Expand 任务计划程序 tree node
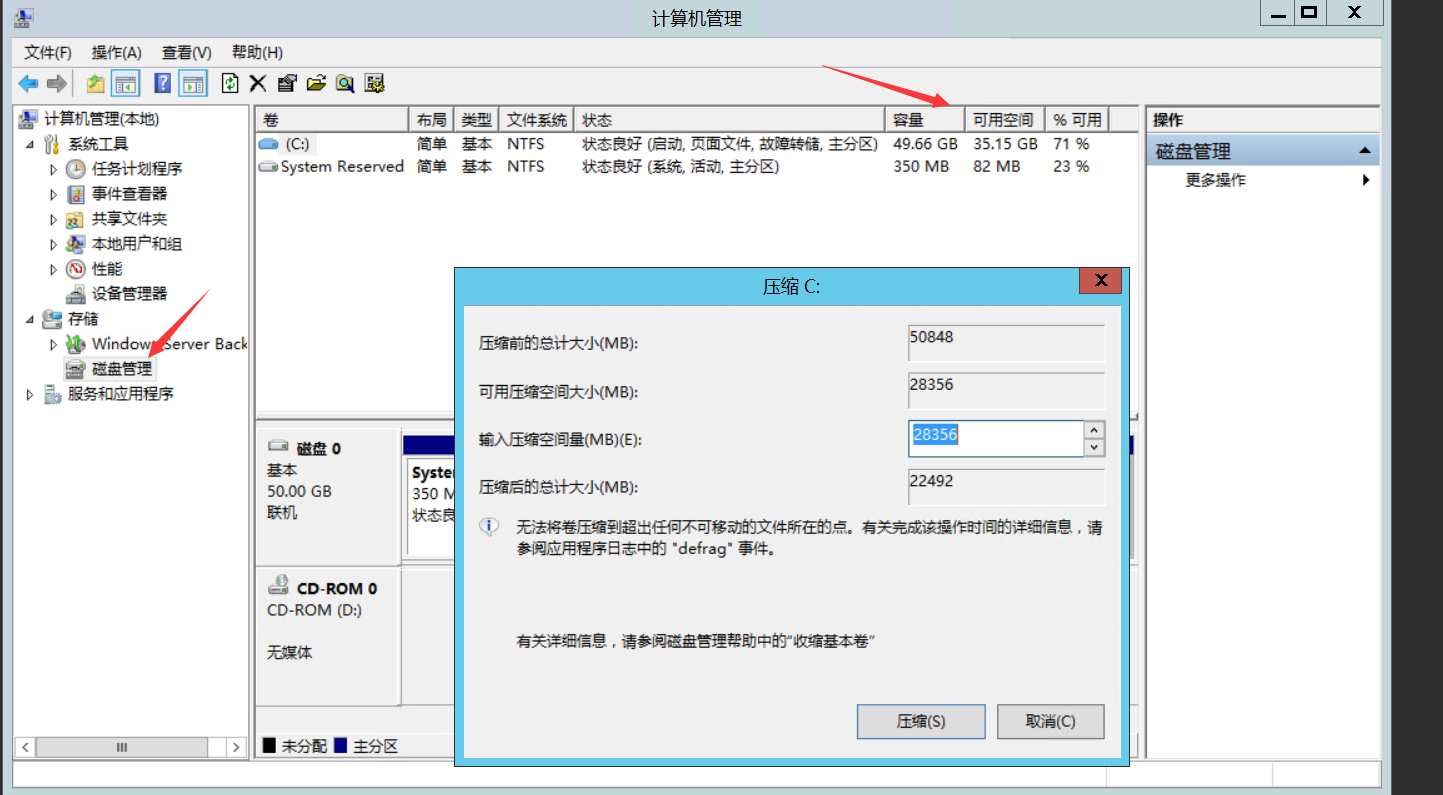1443x795 pixels. (x=52, y=168)
